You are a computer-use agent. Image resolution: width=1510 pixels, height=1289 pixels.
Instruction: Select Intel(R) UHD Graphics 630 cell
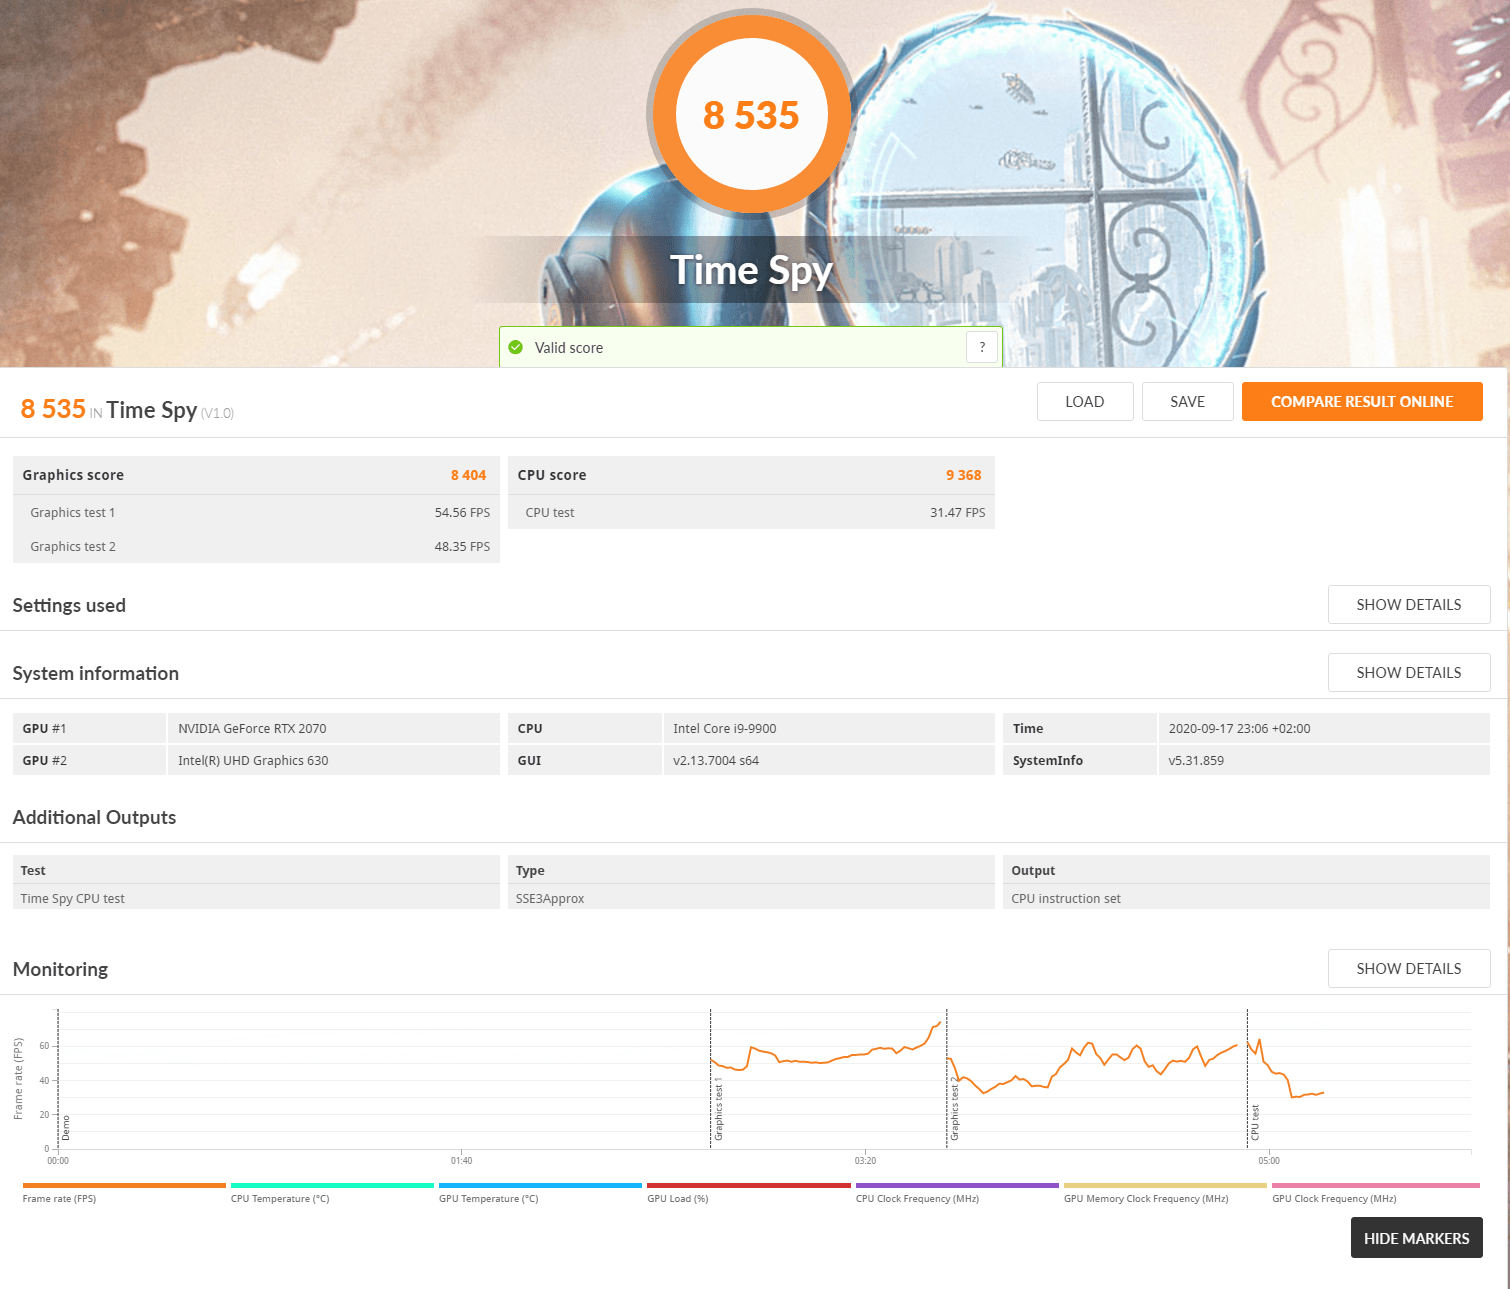click(x=334, y=760)
